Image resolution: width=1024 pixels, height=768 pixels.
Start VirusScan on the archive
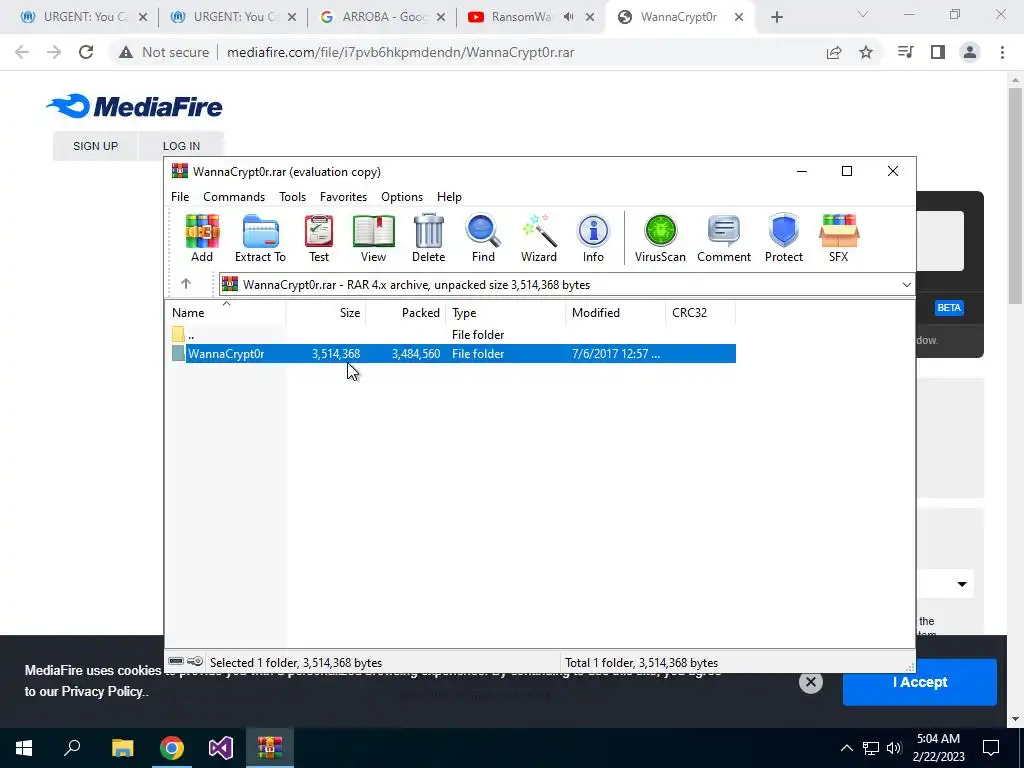click(660, 238)
